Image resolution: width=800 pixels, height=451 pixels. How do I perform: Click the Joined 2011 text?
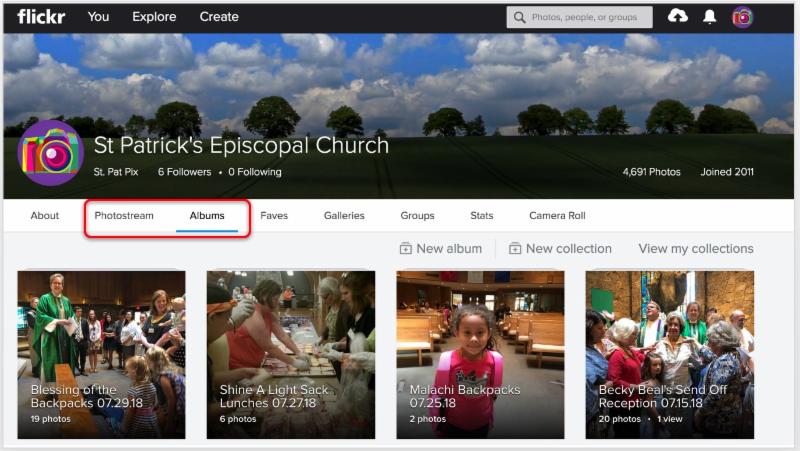(x=727, y=172)
